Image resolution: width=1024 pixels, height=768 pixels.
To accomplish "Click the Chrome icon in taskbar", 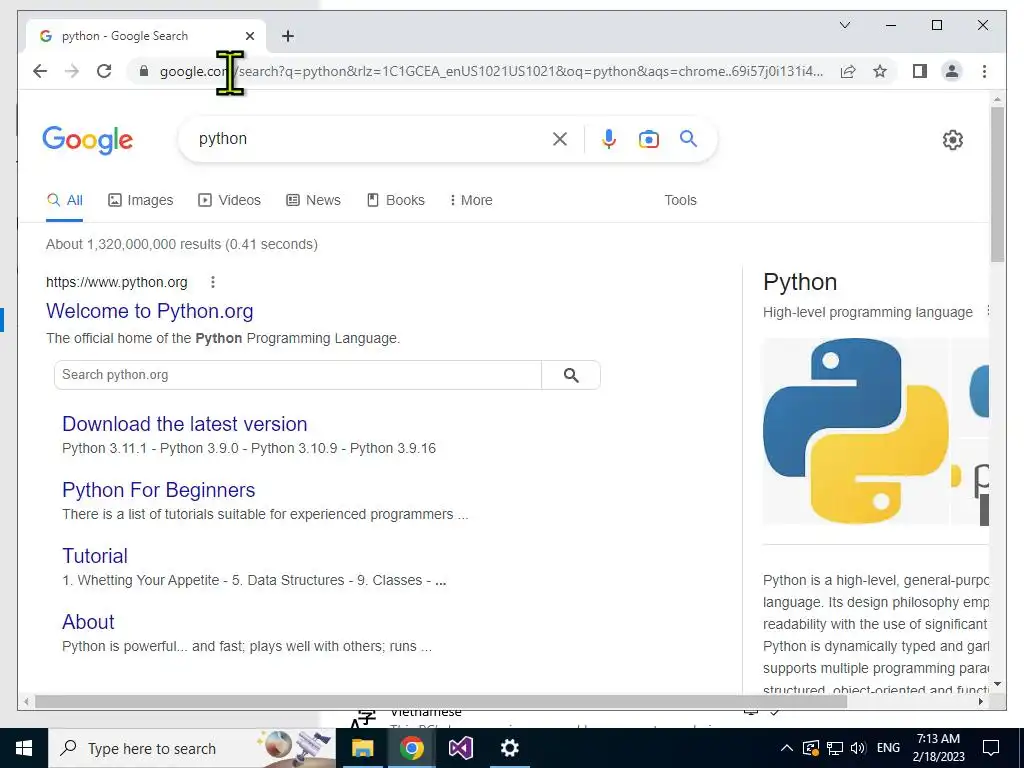I will 411,748.
